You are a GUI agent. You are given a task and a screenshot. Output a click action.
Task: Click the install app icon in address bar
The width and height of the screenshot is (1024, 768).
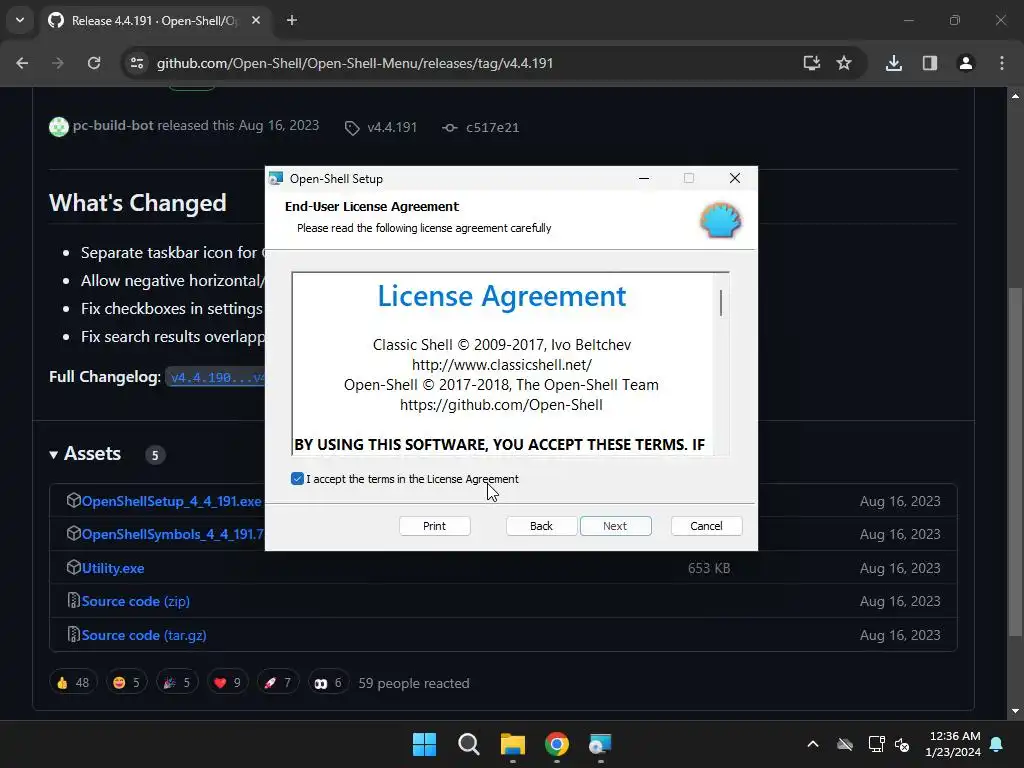click(812, 63)
